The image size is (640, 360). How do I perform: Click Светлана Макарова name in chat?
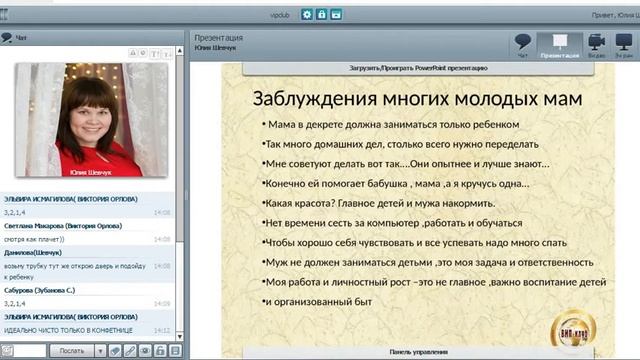(63, 226)
